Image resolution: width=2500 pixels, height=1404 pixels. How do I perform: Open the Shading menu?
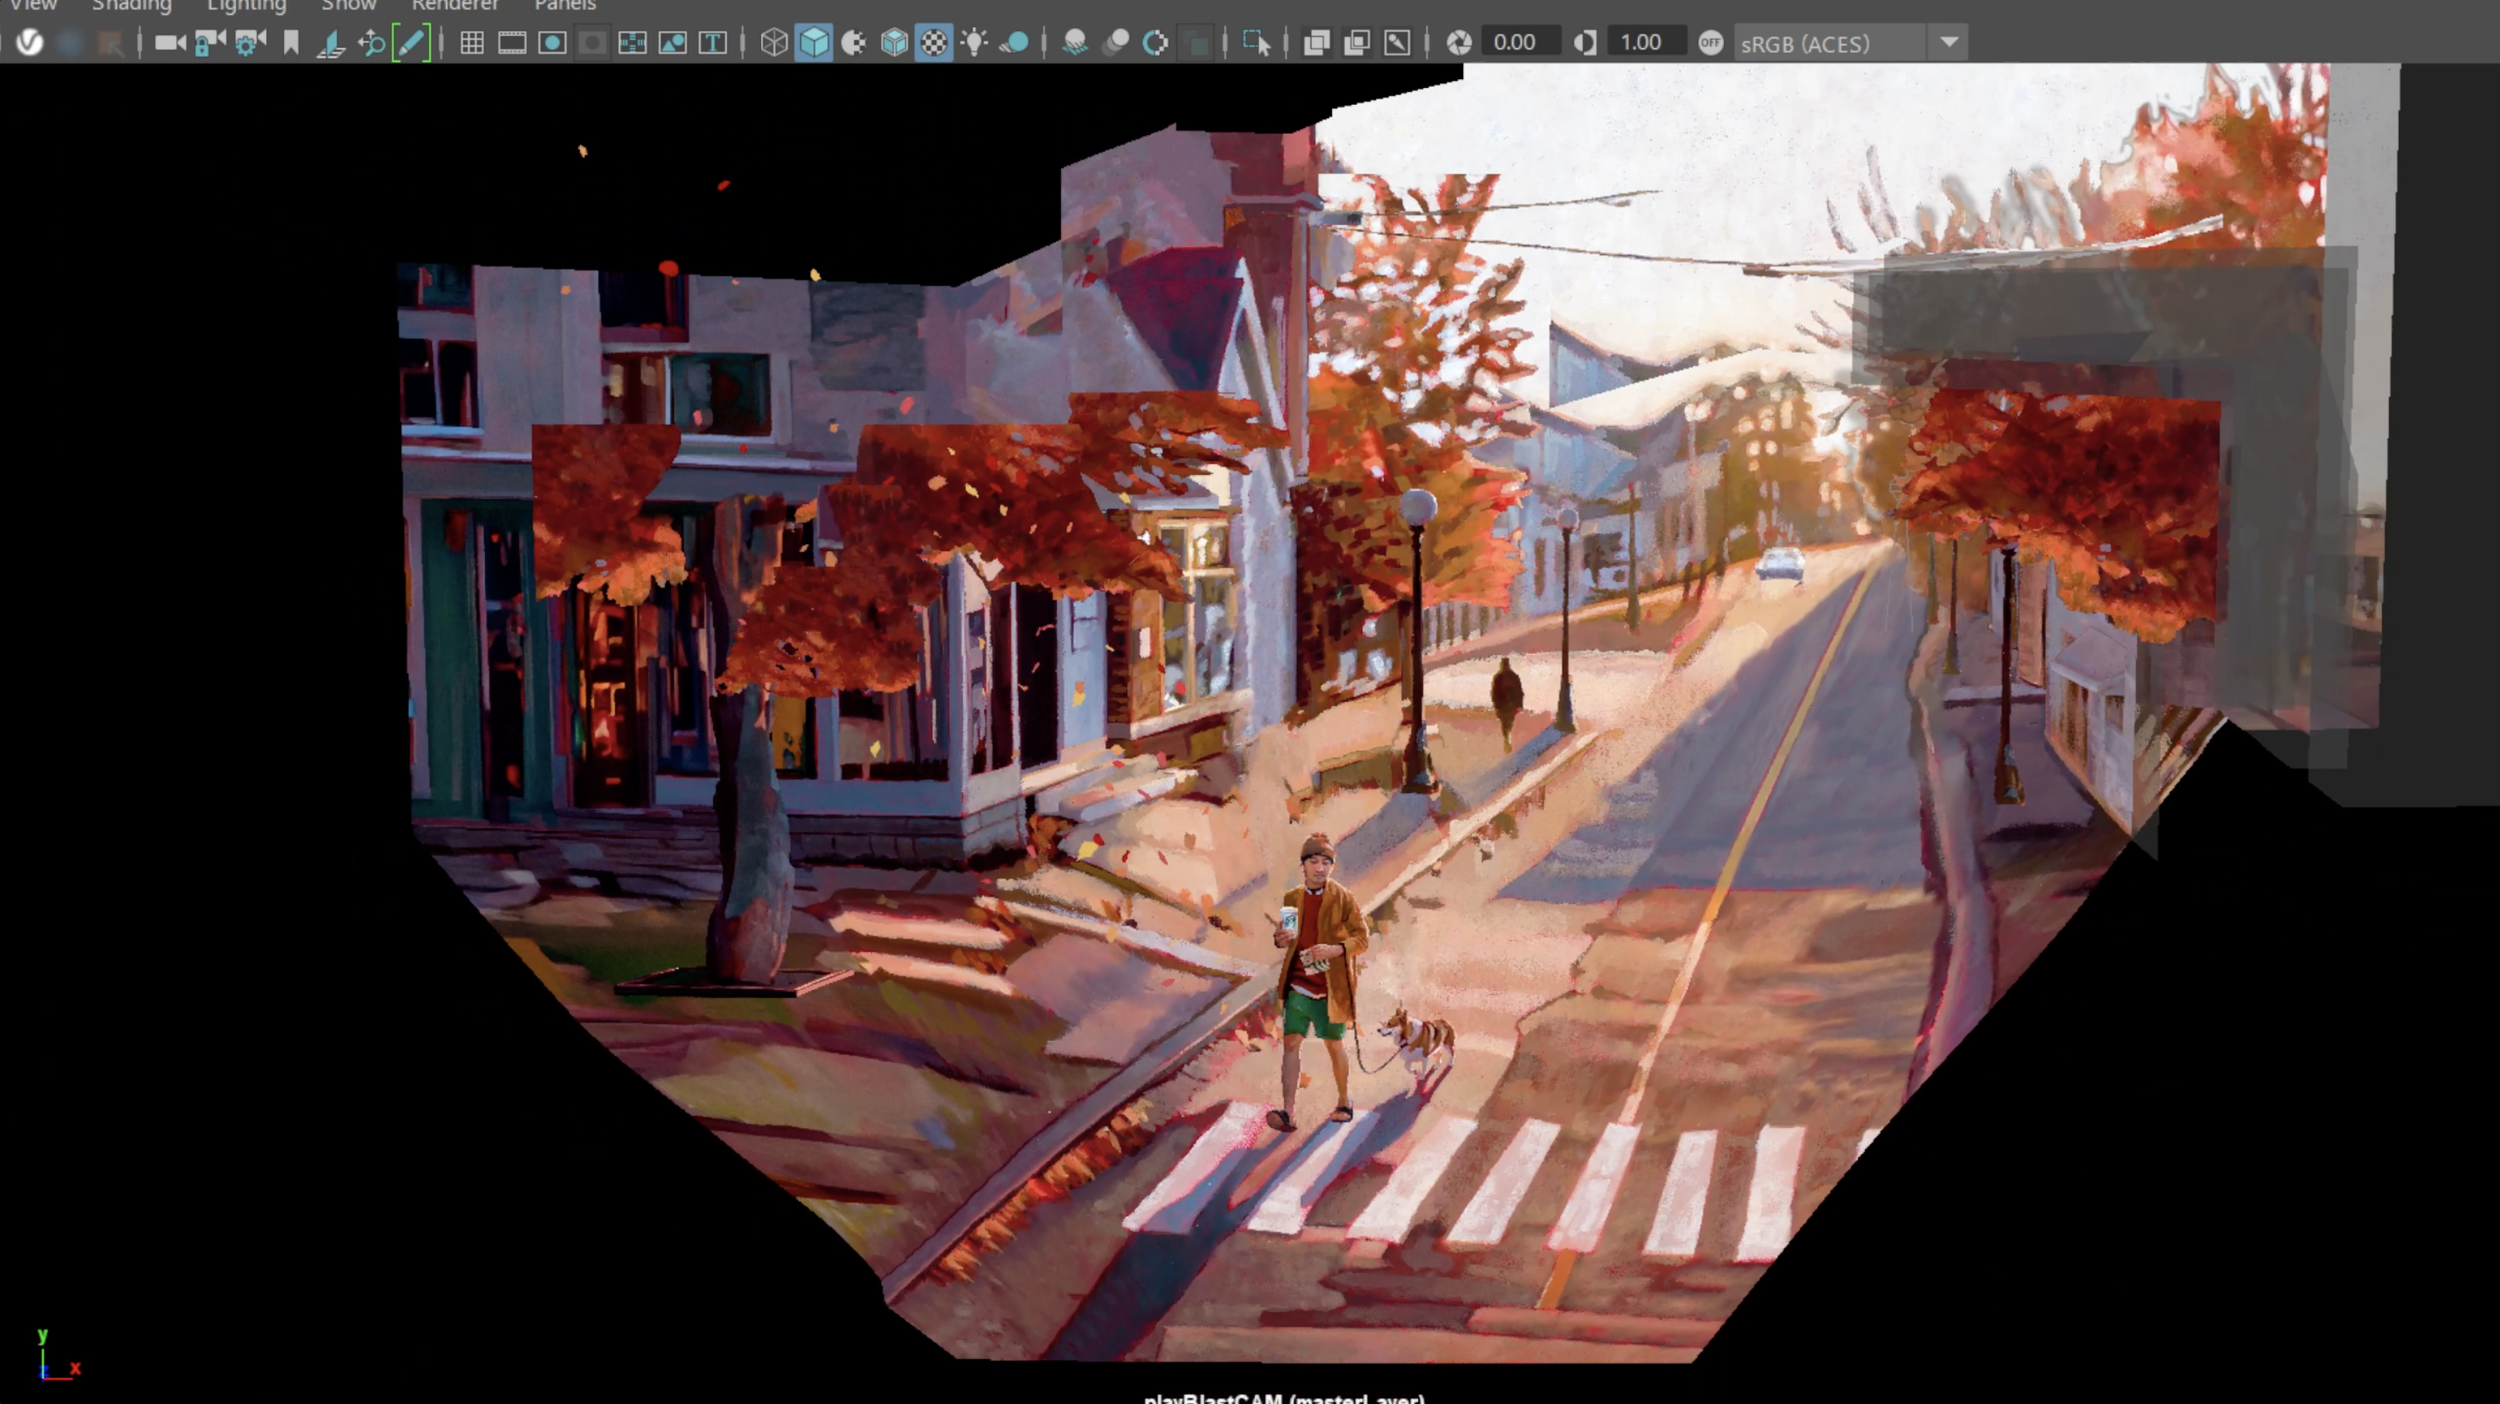click(131, 6)
